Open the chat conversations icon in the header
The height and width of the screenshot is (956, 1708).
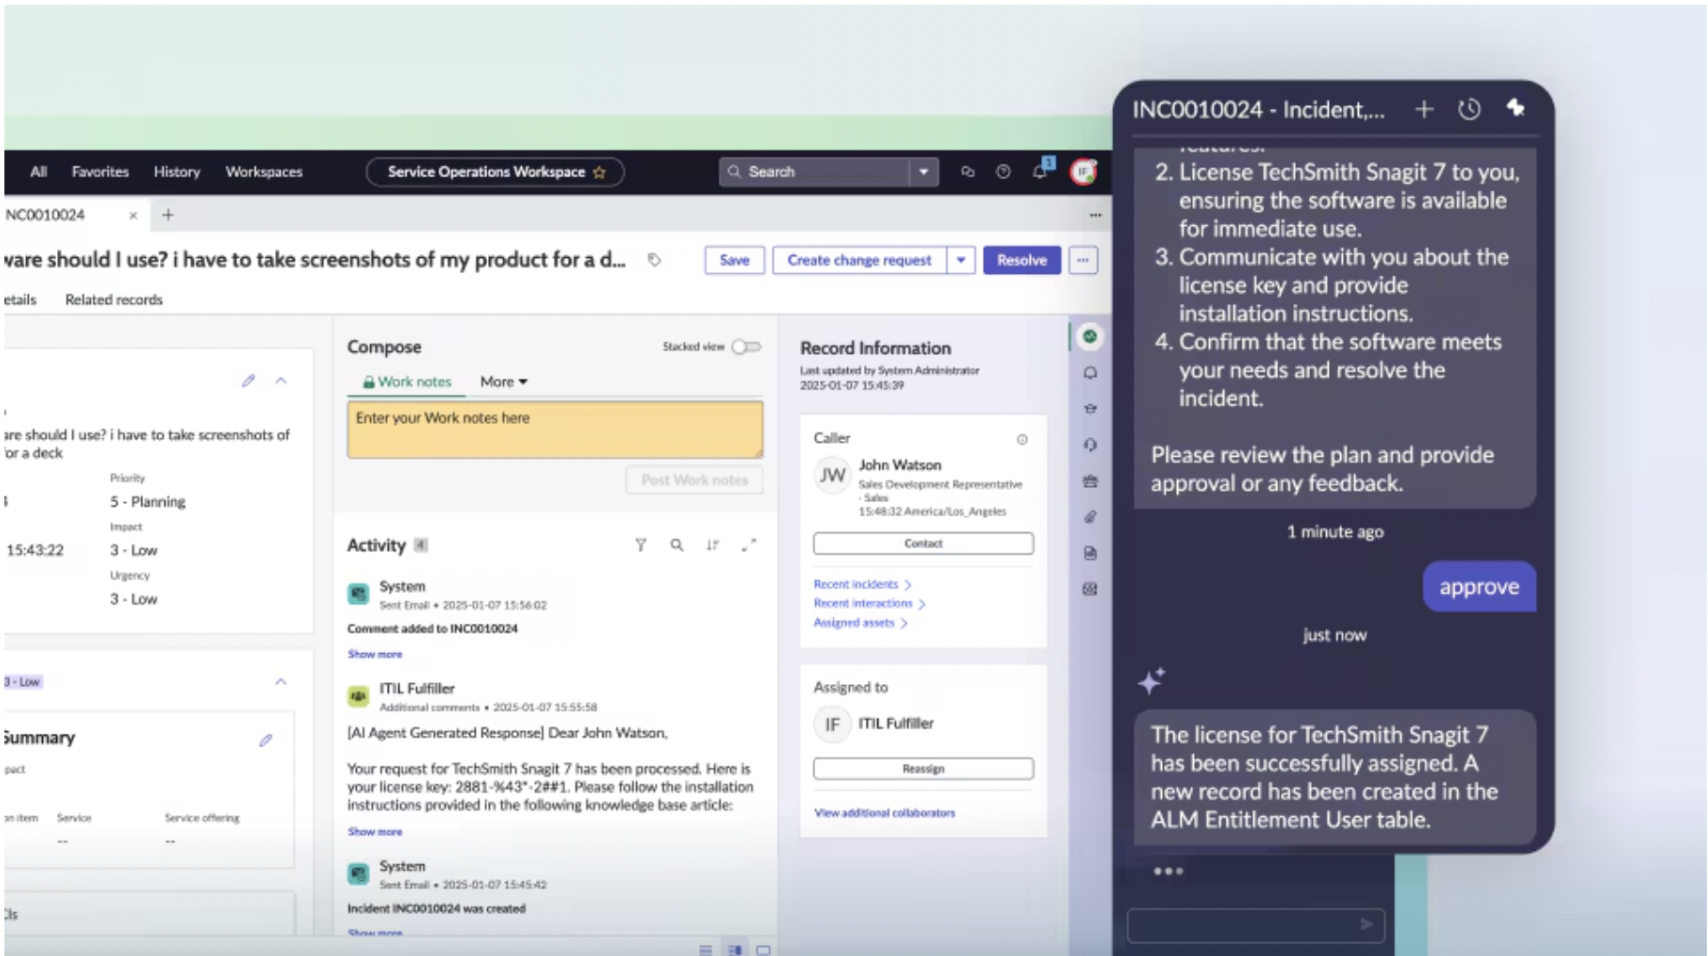pos(967,172)
